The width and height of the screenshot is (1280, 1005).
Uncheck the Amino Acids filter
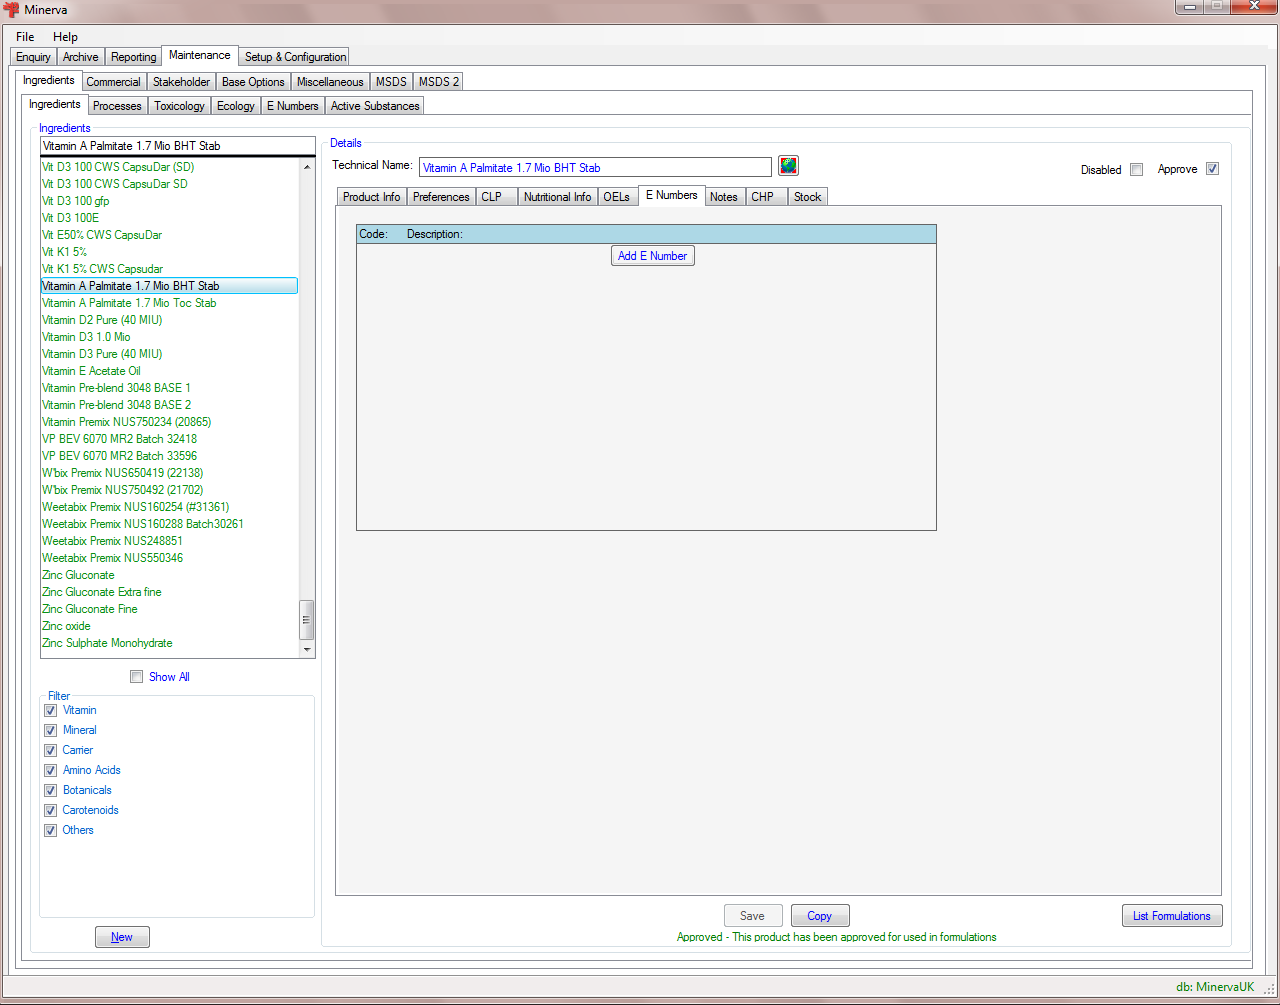coord(51,770)
